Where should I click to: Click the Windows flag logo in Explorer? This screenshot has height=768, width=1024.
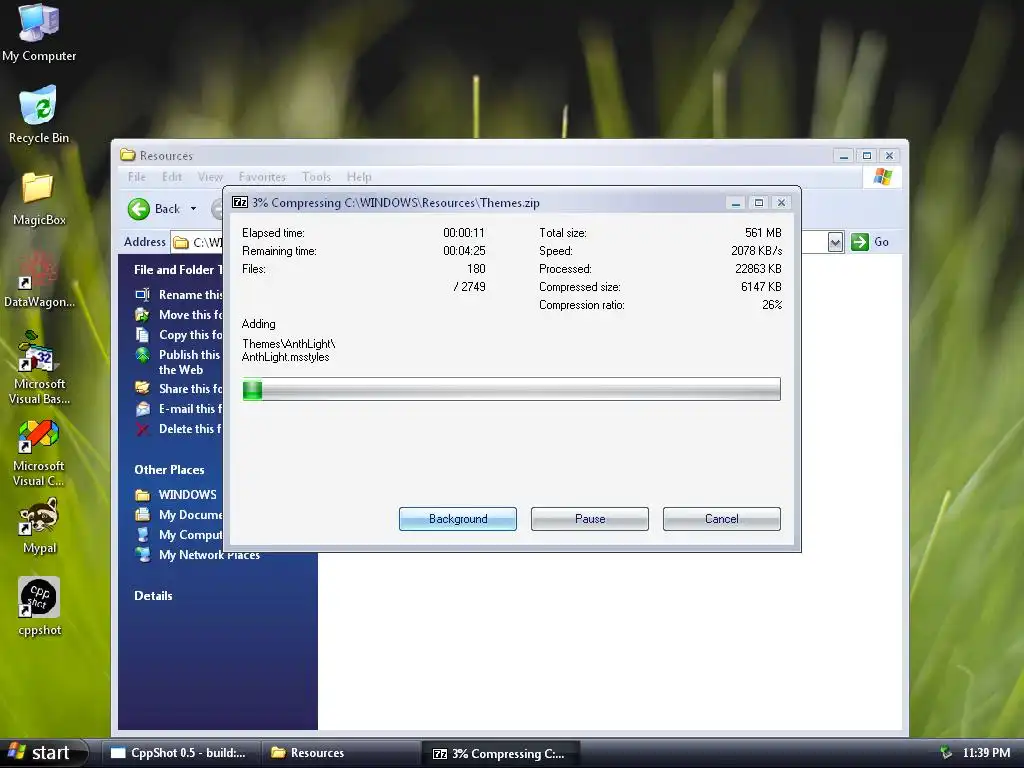point(882,176)
